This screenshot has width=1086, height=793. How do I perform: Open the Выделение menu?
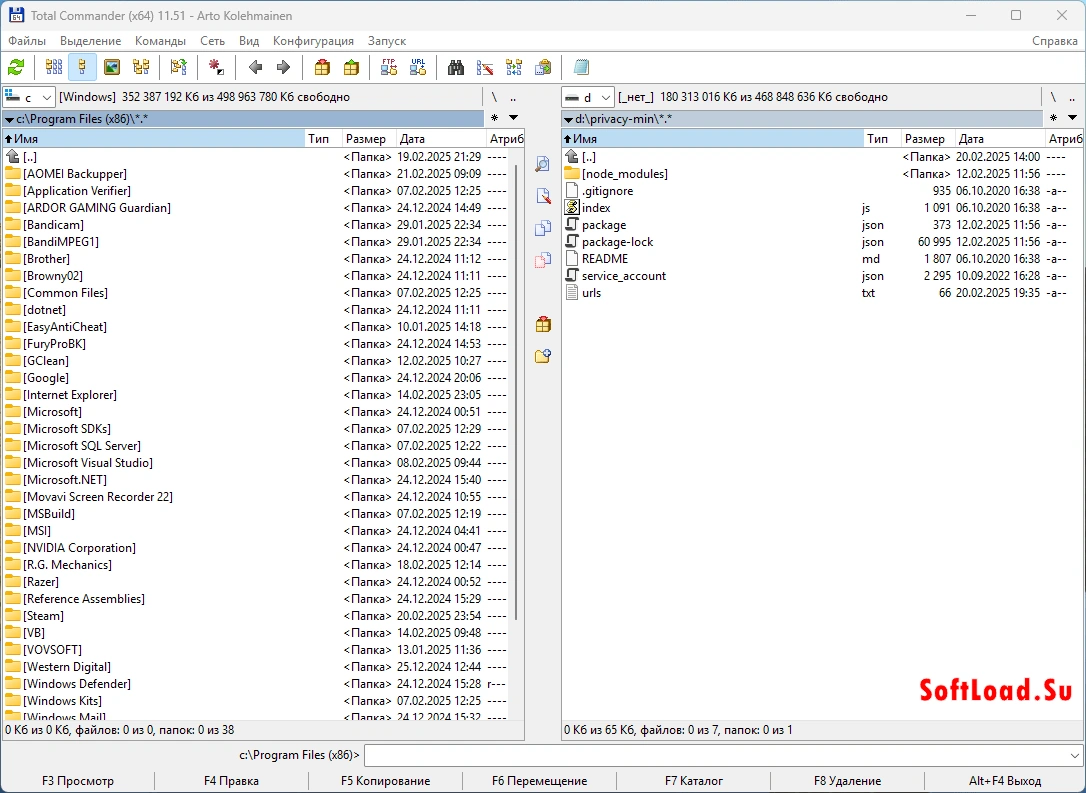(x=90, y=41)
